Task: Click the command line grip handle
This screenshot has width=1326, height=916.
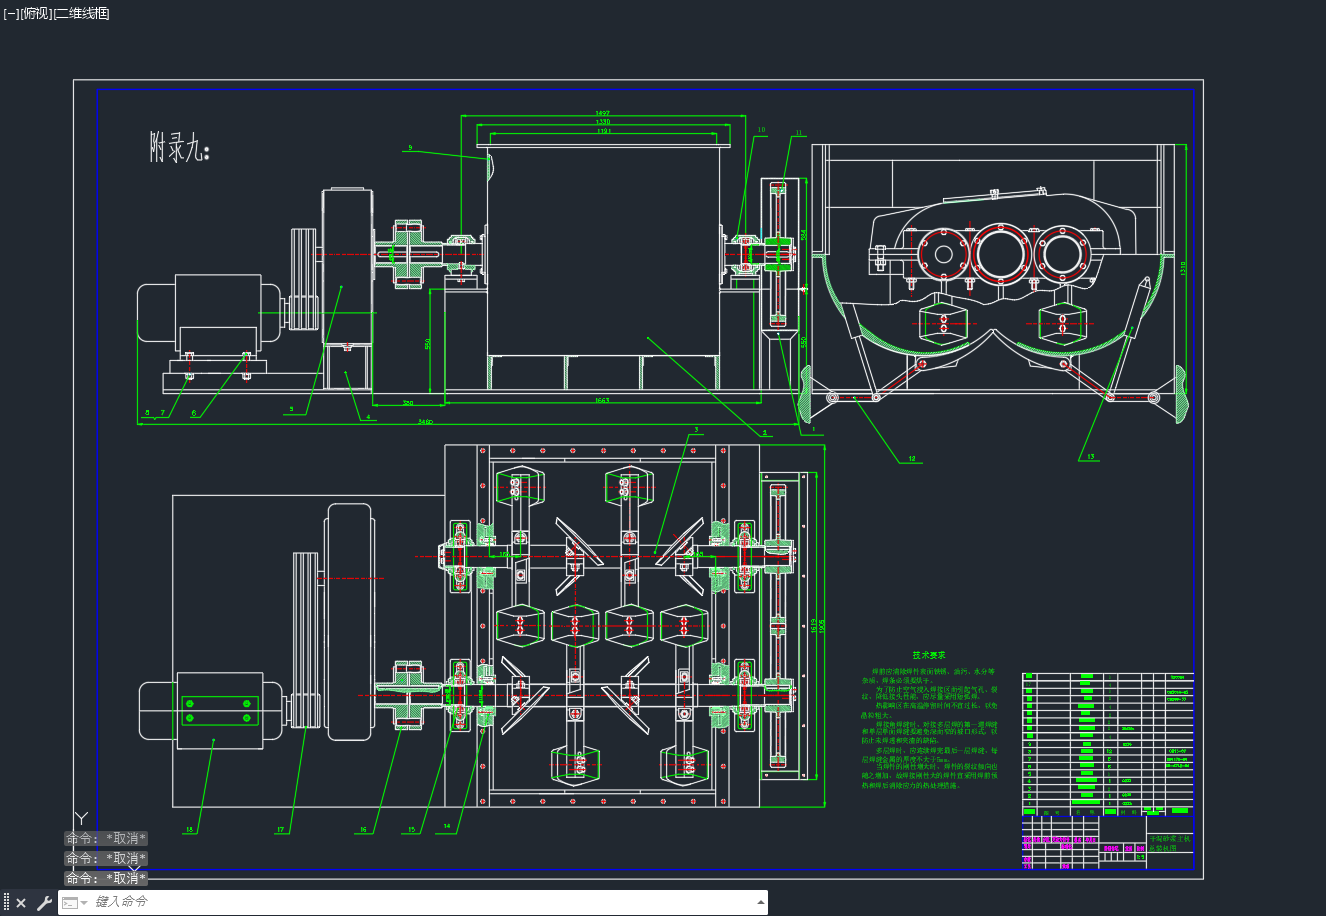Action: [x=6, y=903]
